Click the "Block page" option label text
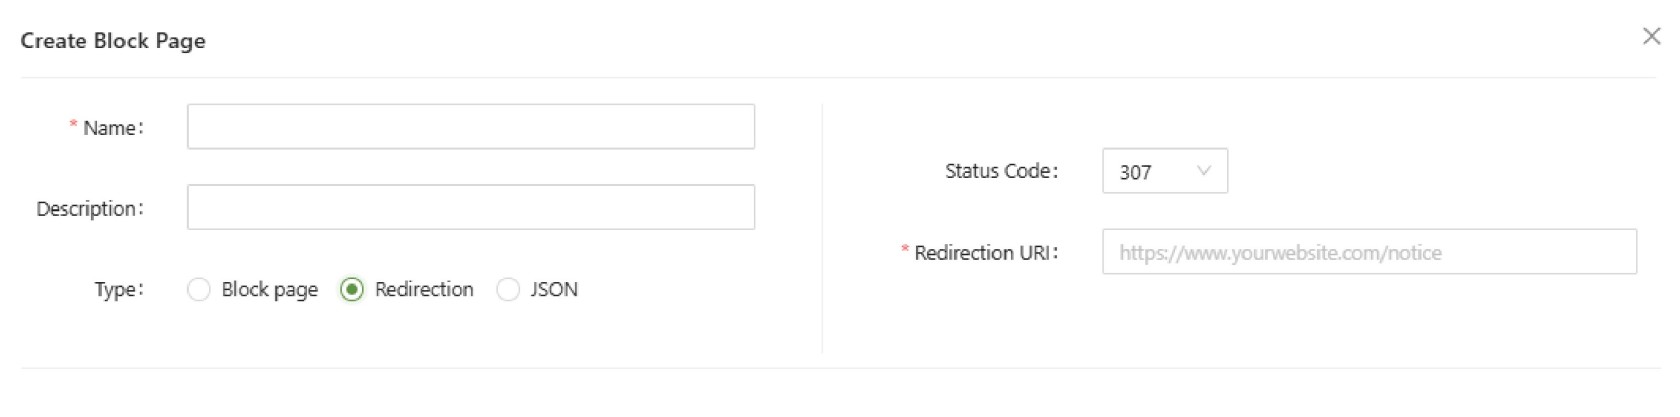The height and width of the screenshot is (417, 1680). pos(270,290)
